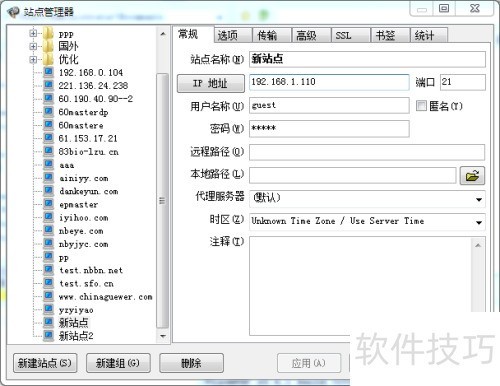The width and height of the screenshot is (500, 386).
Task: Select the 新站点 tree entry
Action: (x=74, y=323)
